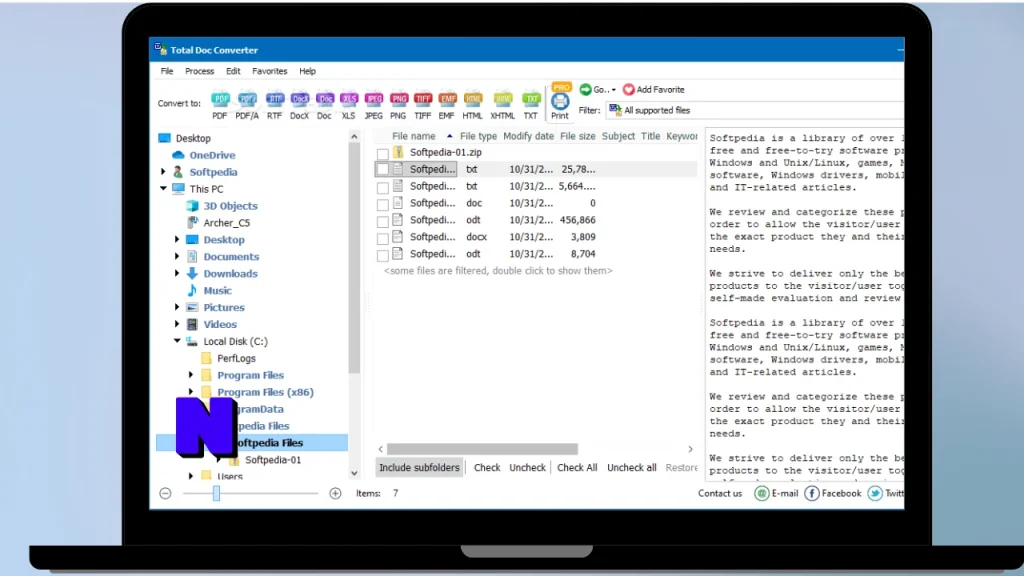This screenshot has height=576, width=1024.
Task: Open the E-mail contact link
Action: [776, 493]
